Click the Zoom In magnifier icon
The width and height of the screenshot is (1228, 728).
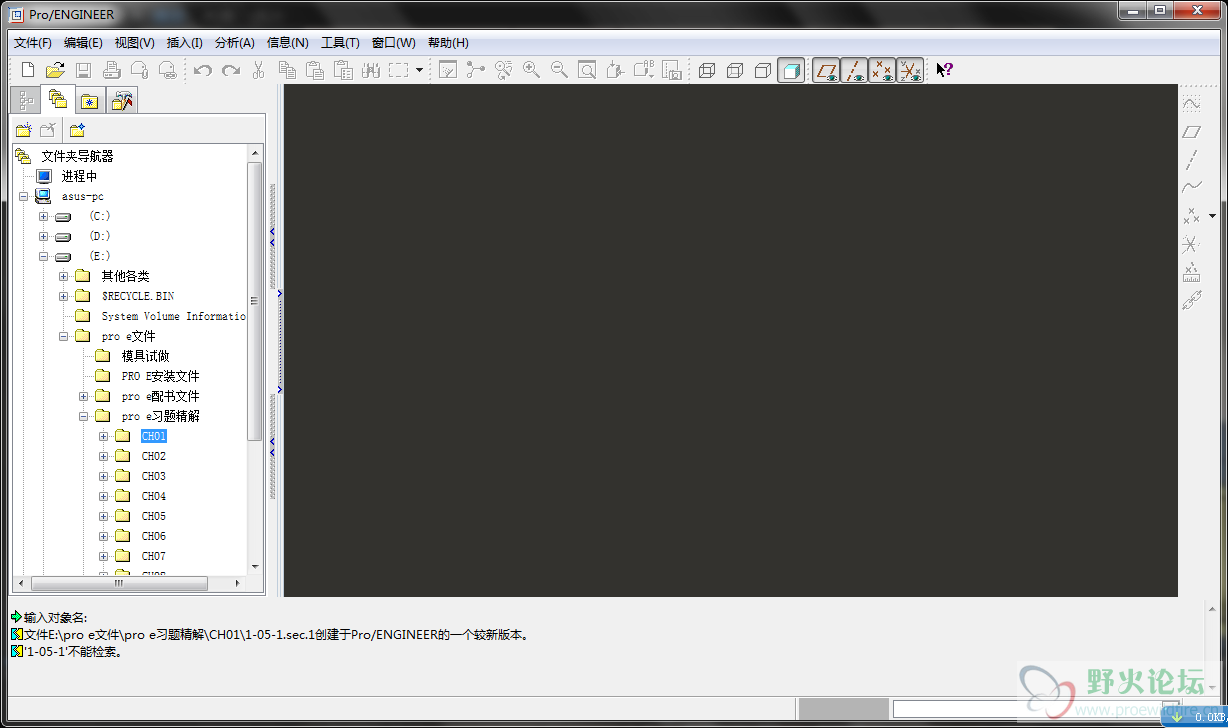coord(531,70)
